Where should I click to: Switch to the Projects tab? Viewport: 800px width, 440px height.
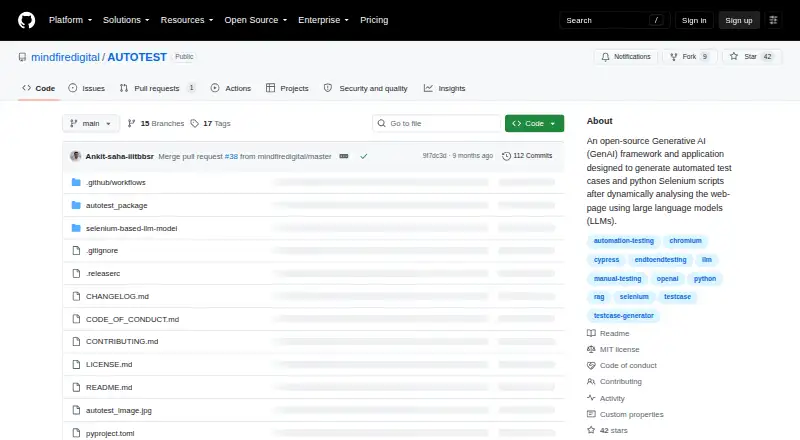(x=287, y=88)
